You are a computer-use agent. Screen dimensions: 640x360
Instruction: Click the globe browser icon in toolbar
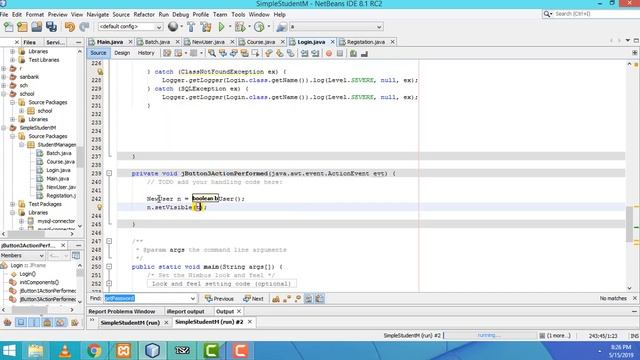[x=173, y=27]
